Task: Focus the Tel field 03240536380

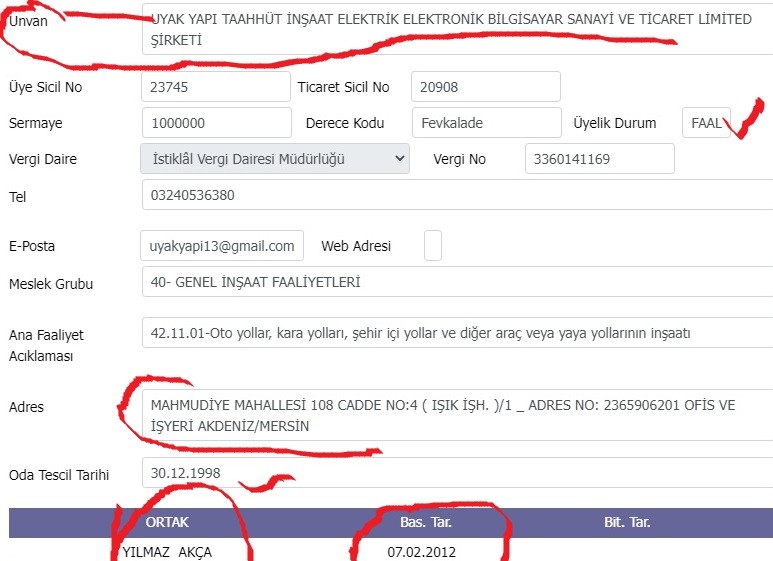Action: coord(457,195)
